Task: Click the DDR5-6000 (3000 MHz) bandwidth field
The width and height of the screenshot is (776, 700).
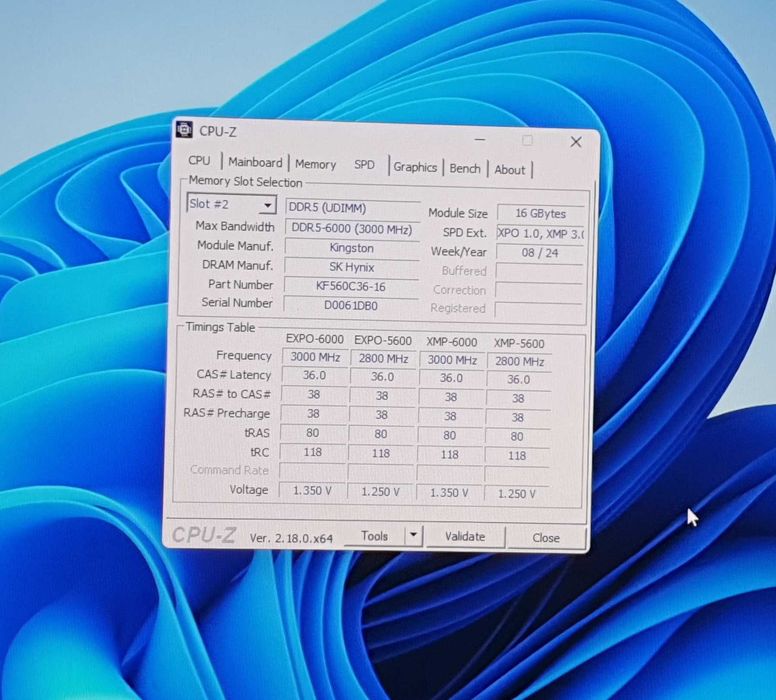Action: coord(352,229)
